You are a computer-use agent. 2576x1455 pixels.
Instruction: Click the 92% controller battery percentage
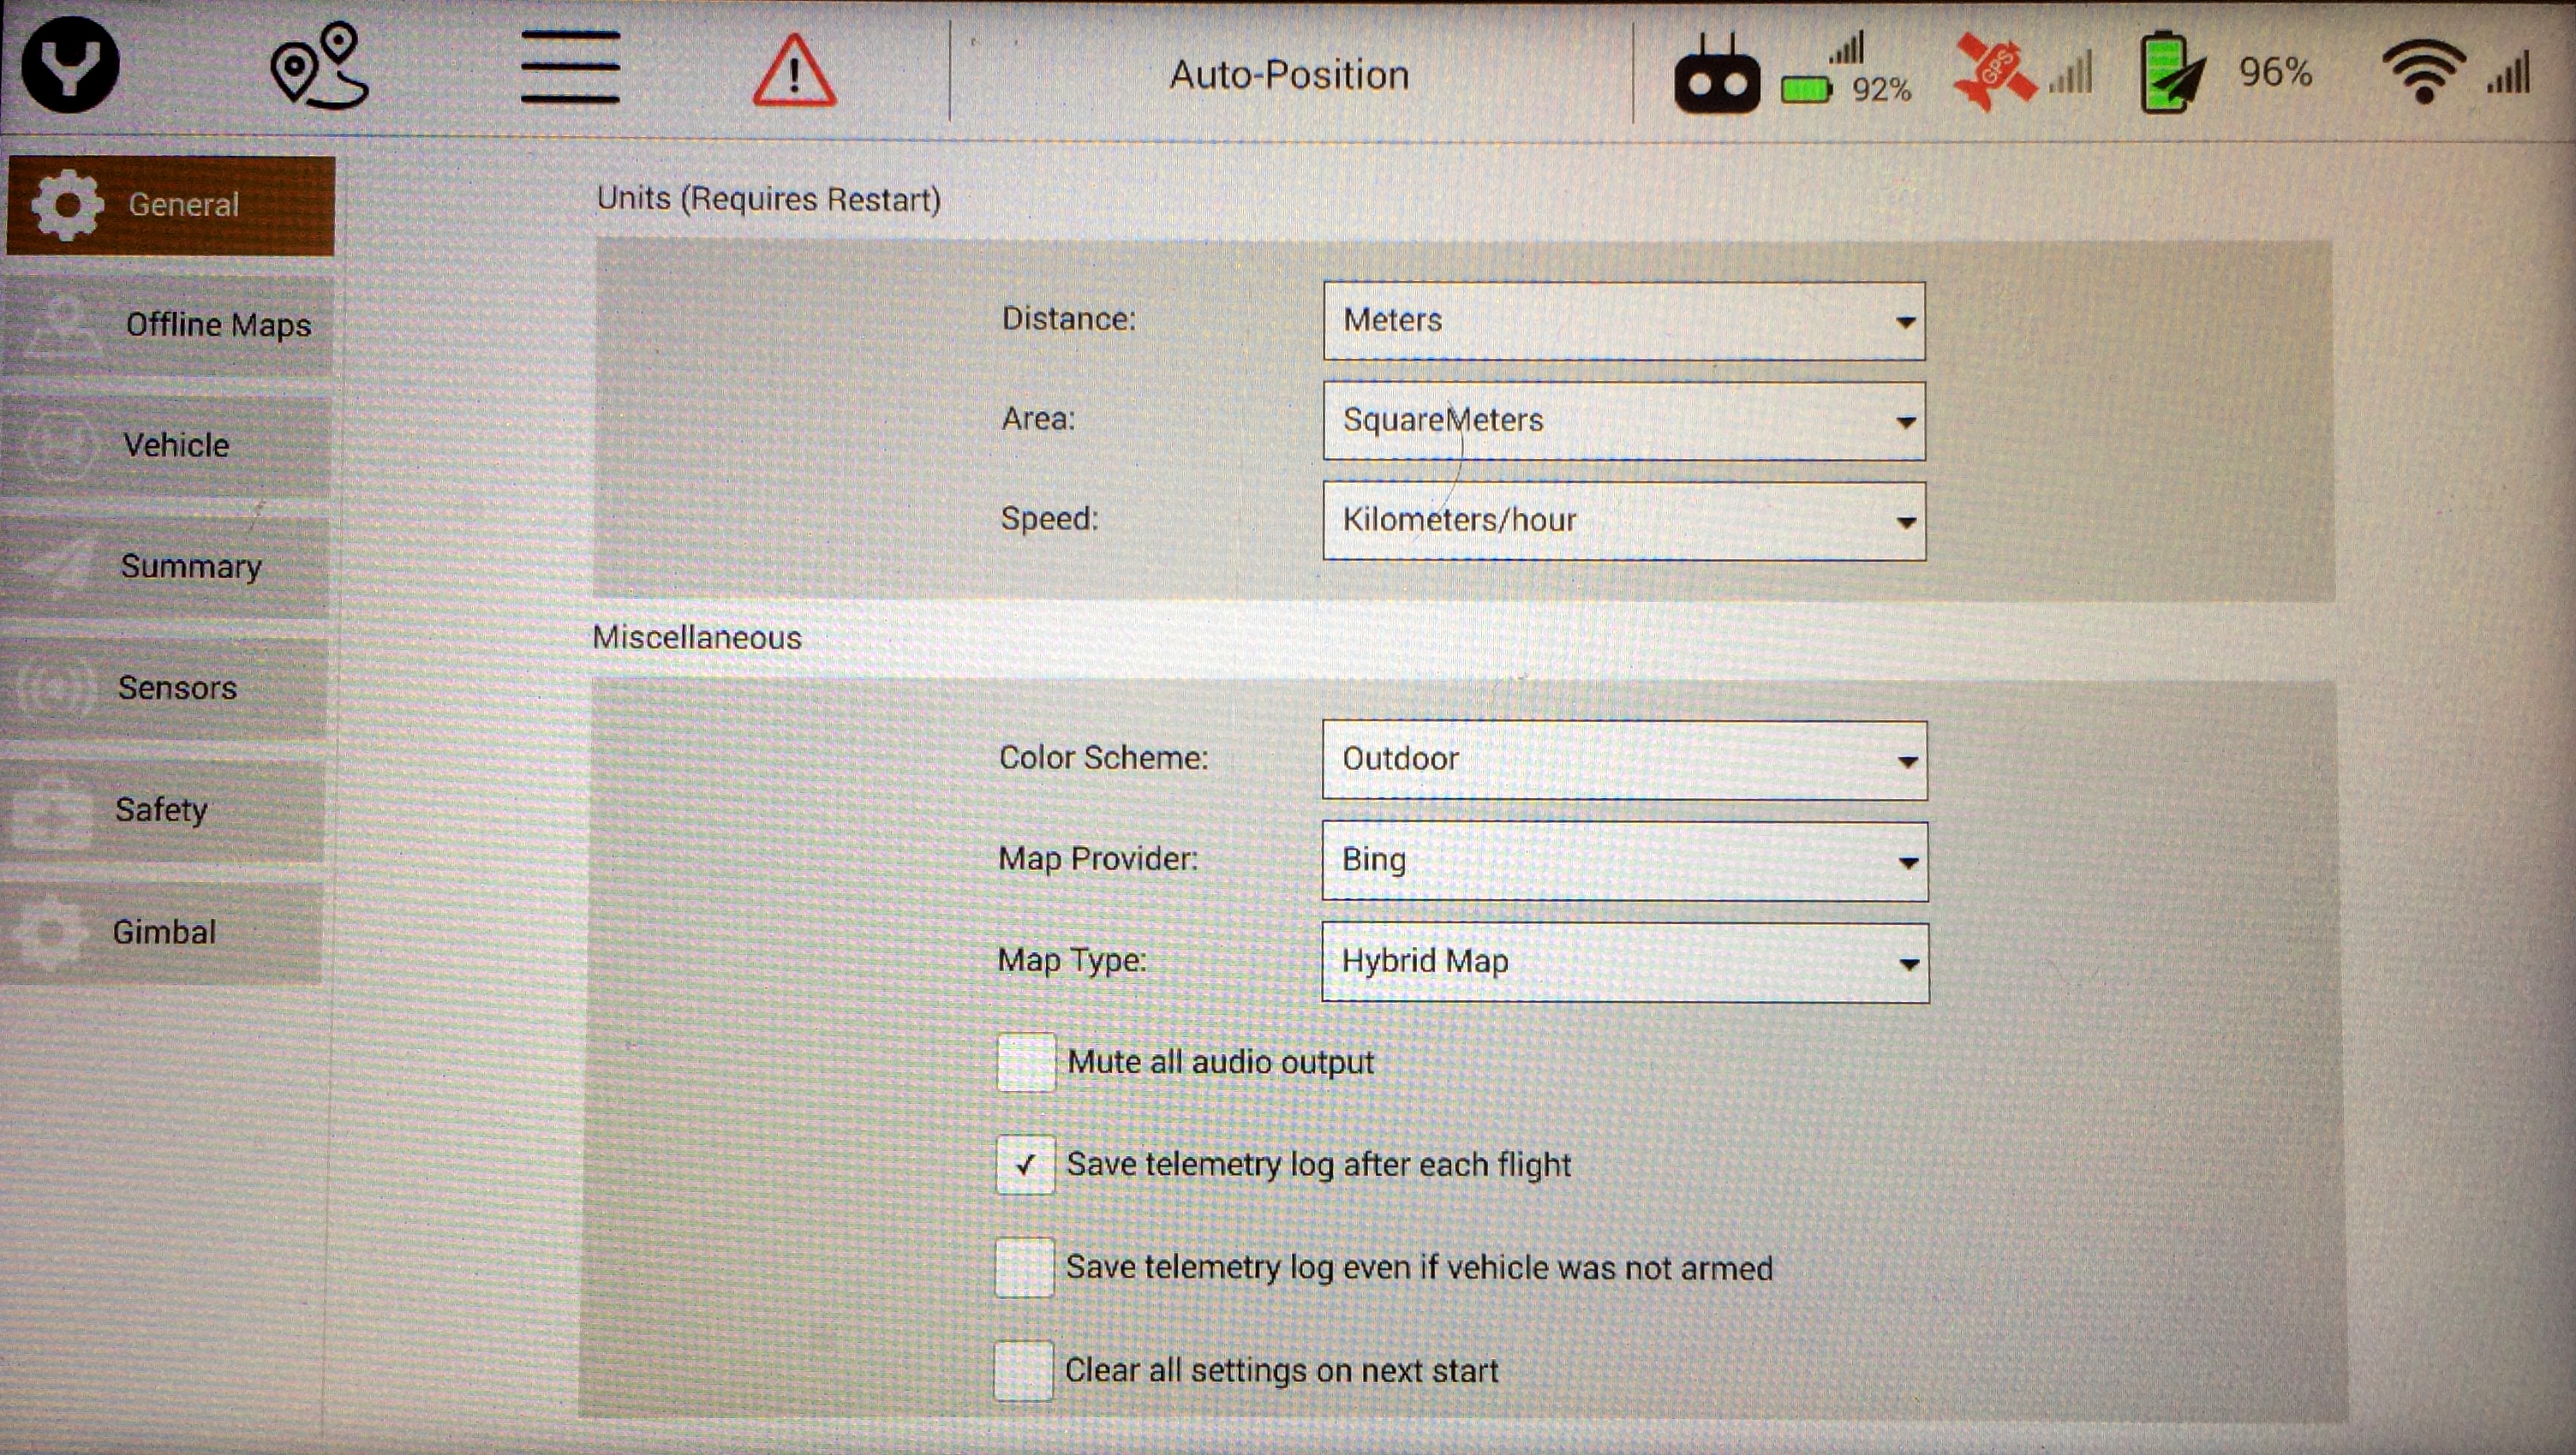point(1881,90)
